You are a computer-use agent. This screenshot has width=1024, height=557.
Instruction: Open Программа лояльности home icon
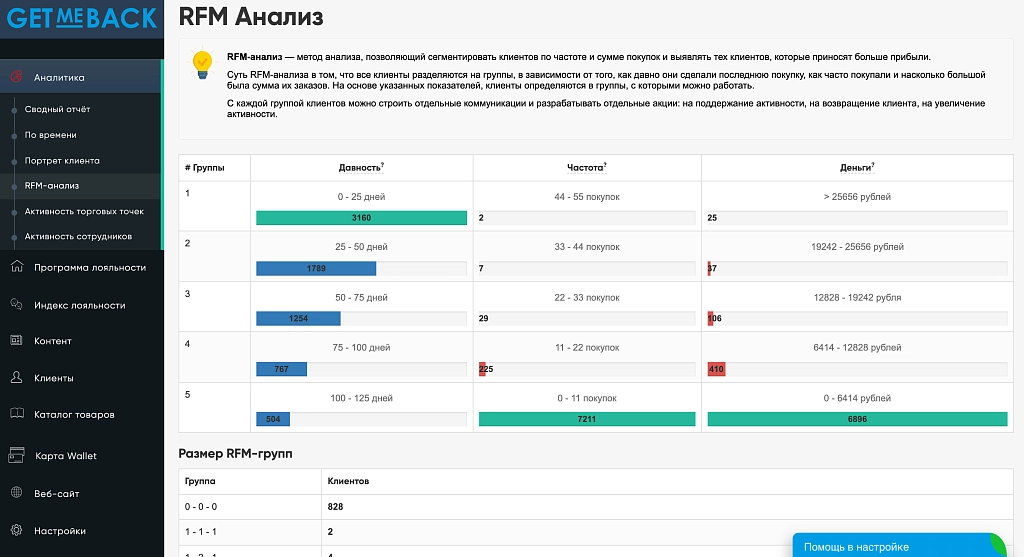pos(17,266)
